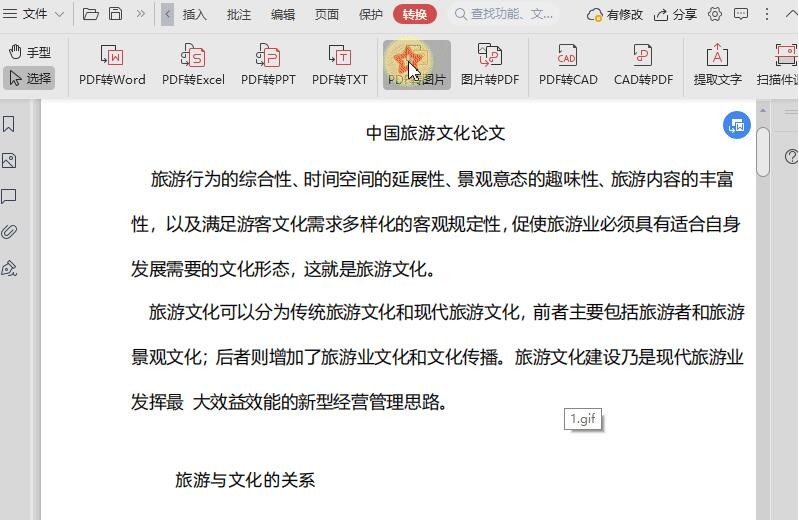Open the attachments paperclip panel
799x520 pixels.
9,232
